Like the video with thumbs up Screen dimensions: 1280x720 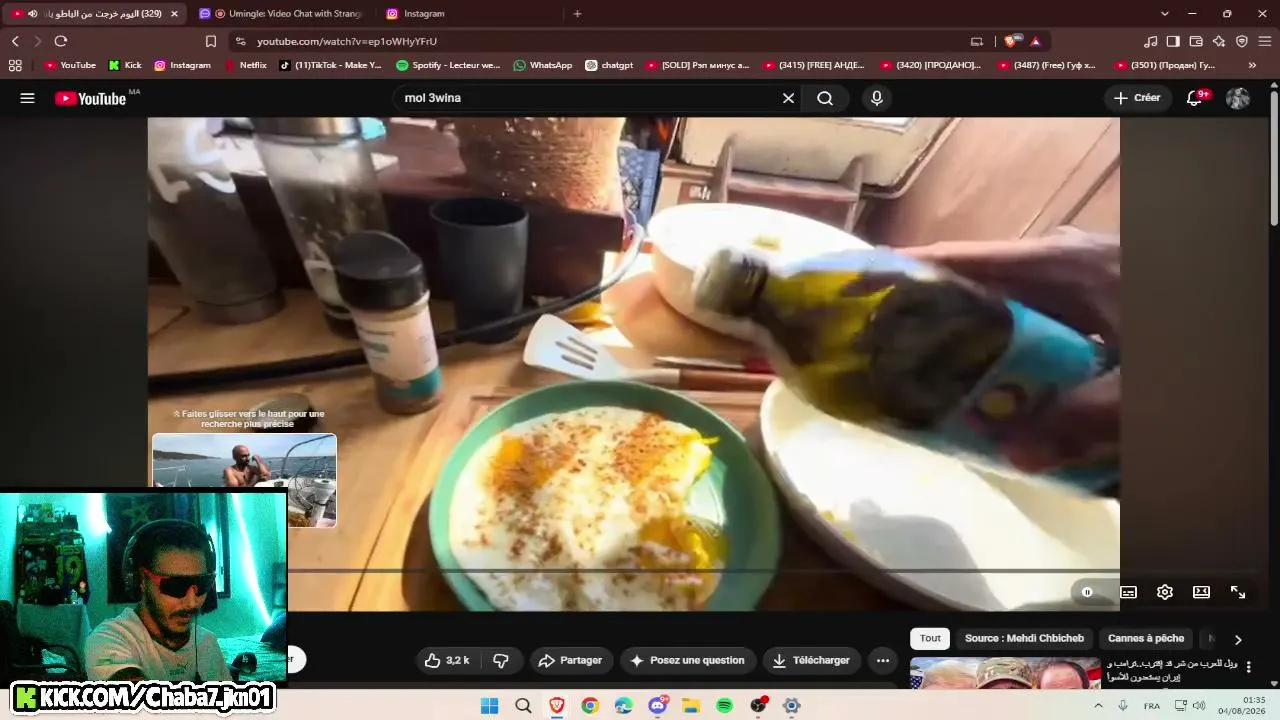[446, 660]
